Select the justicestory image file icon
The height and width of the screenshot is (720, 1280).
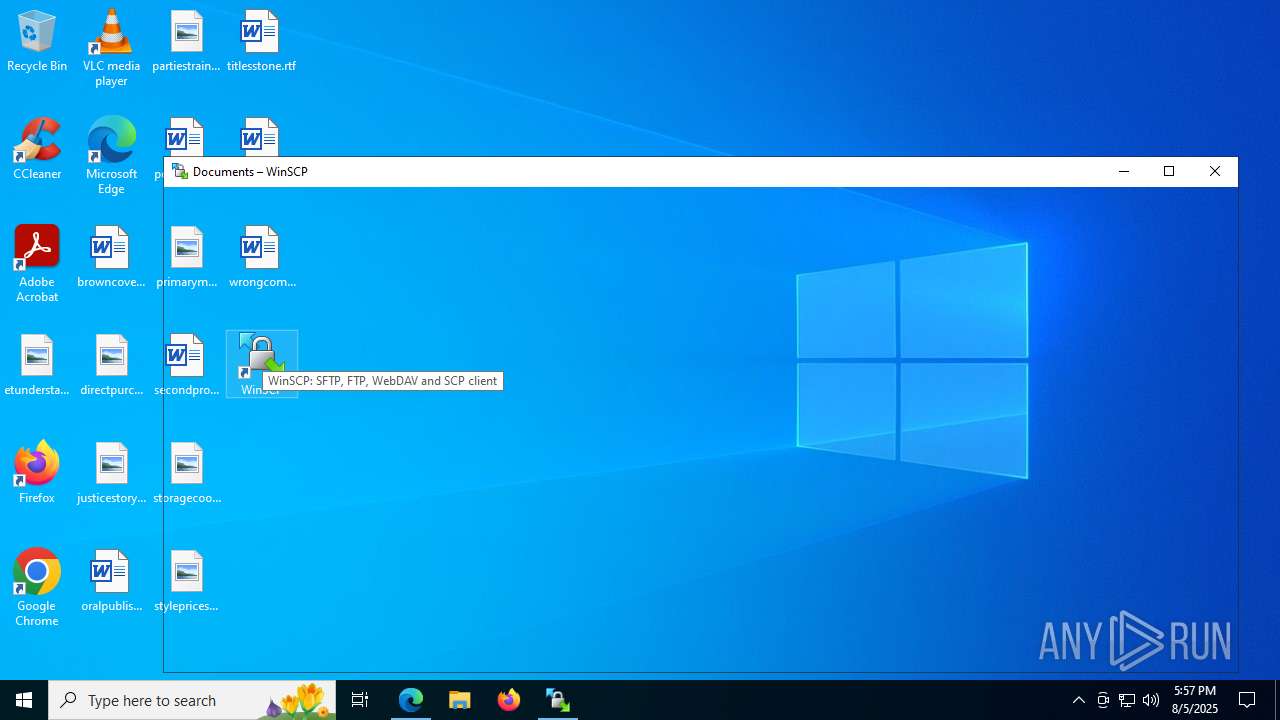[111, 474]
